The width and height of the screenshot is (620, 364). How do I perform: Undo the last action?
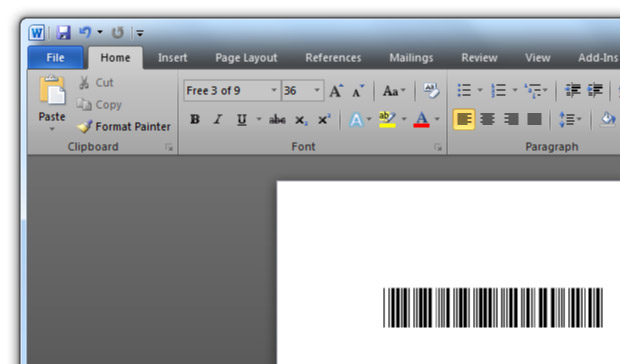85,32
